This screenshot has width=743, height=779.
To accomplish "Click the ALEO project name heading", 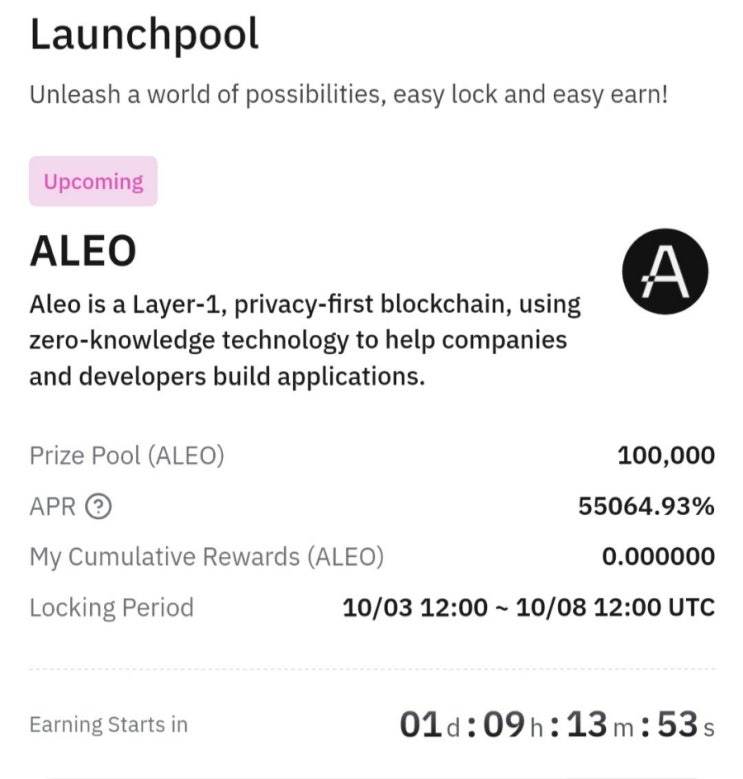I will coord(82,252).
